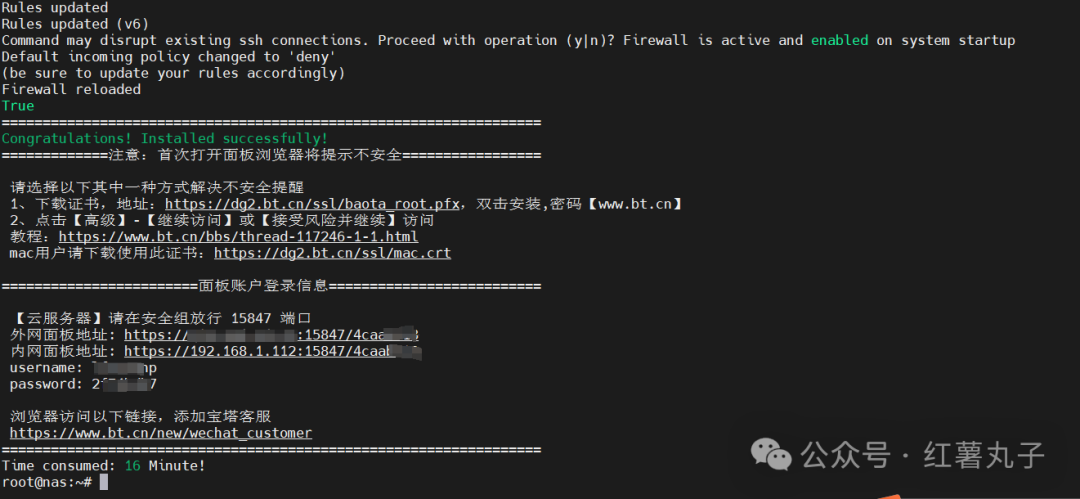Click the 'Firewall reloaded' output line
The image size is (1080, 499).
[x=71, y=90]
